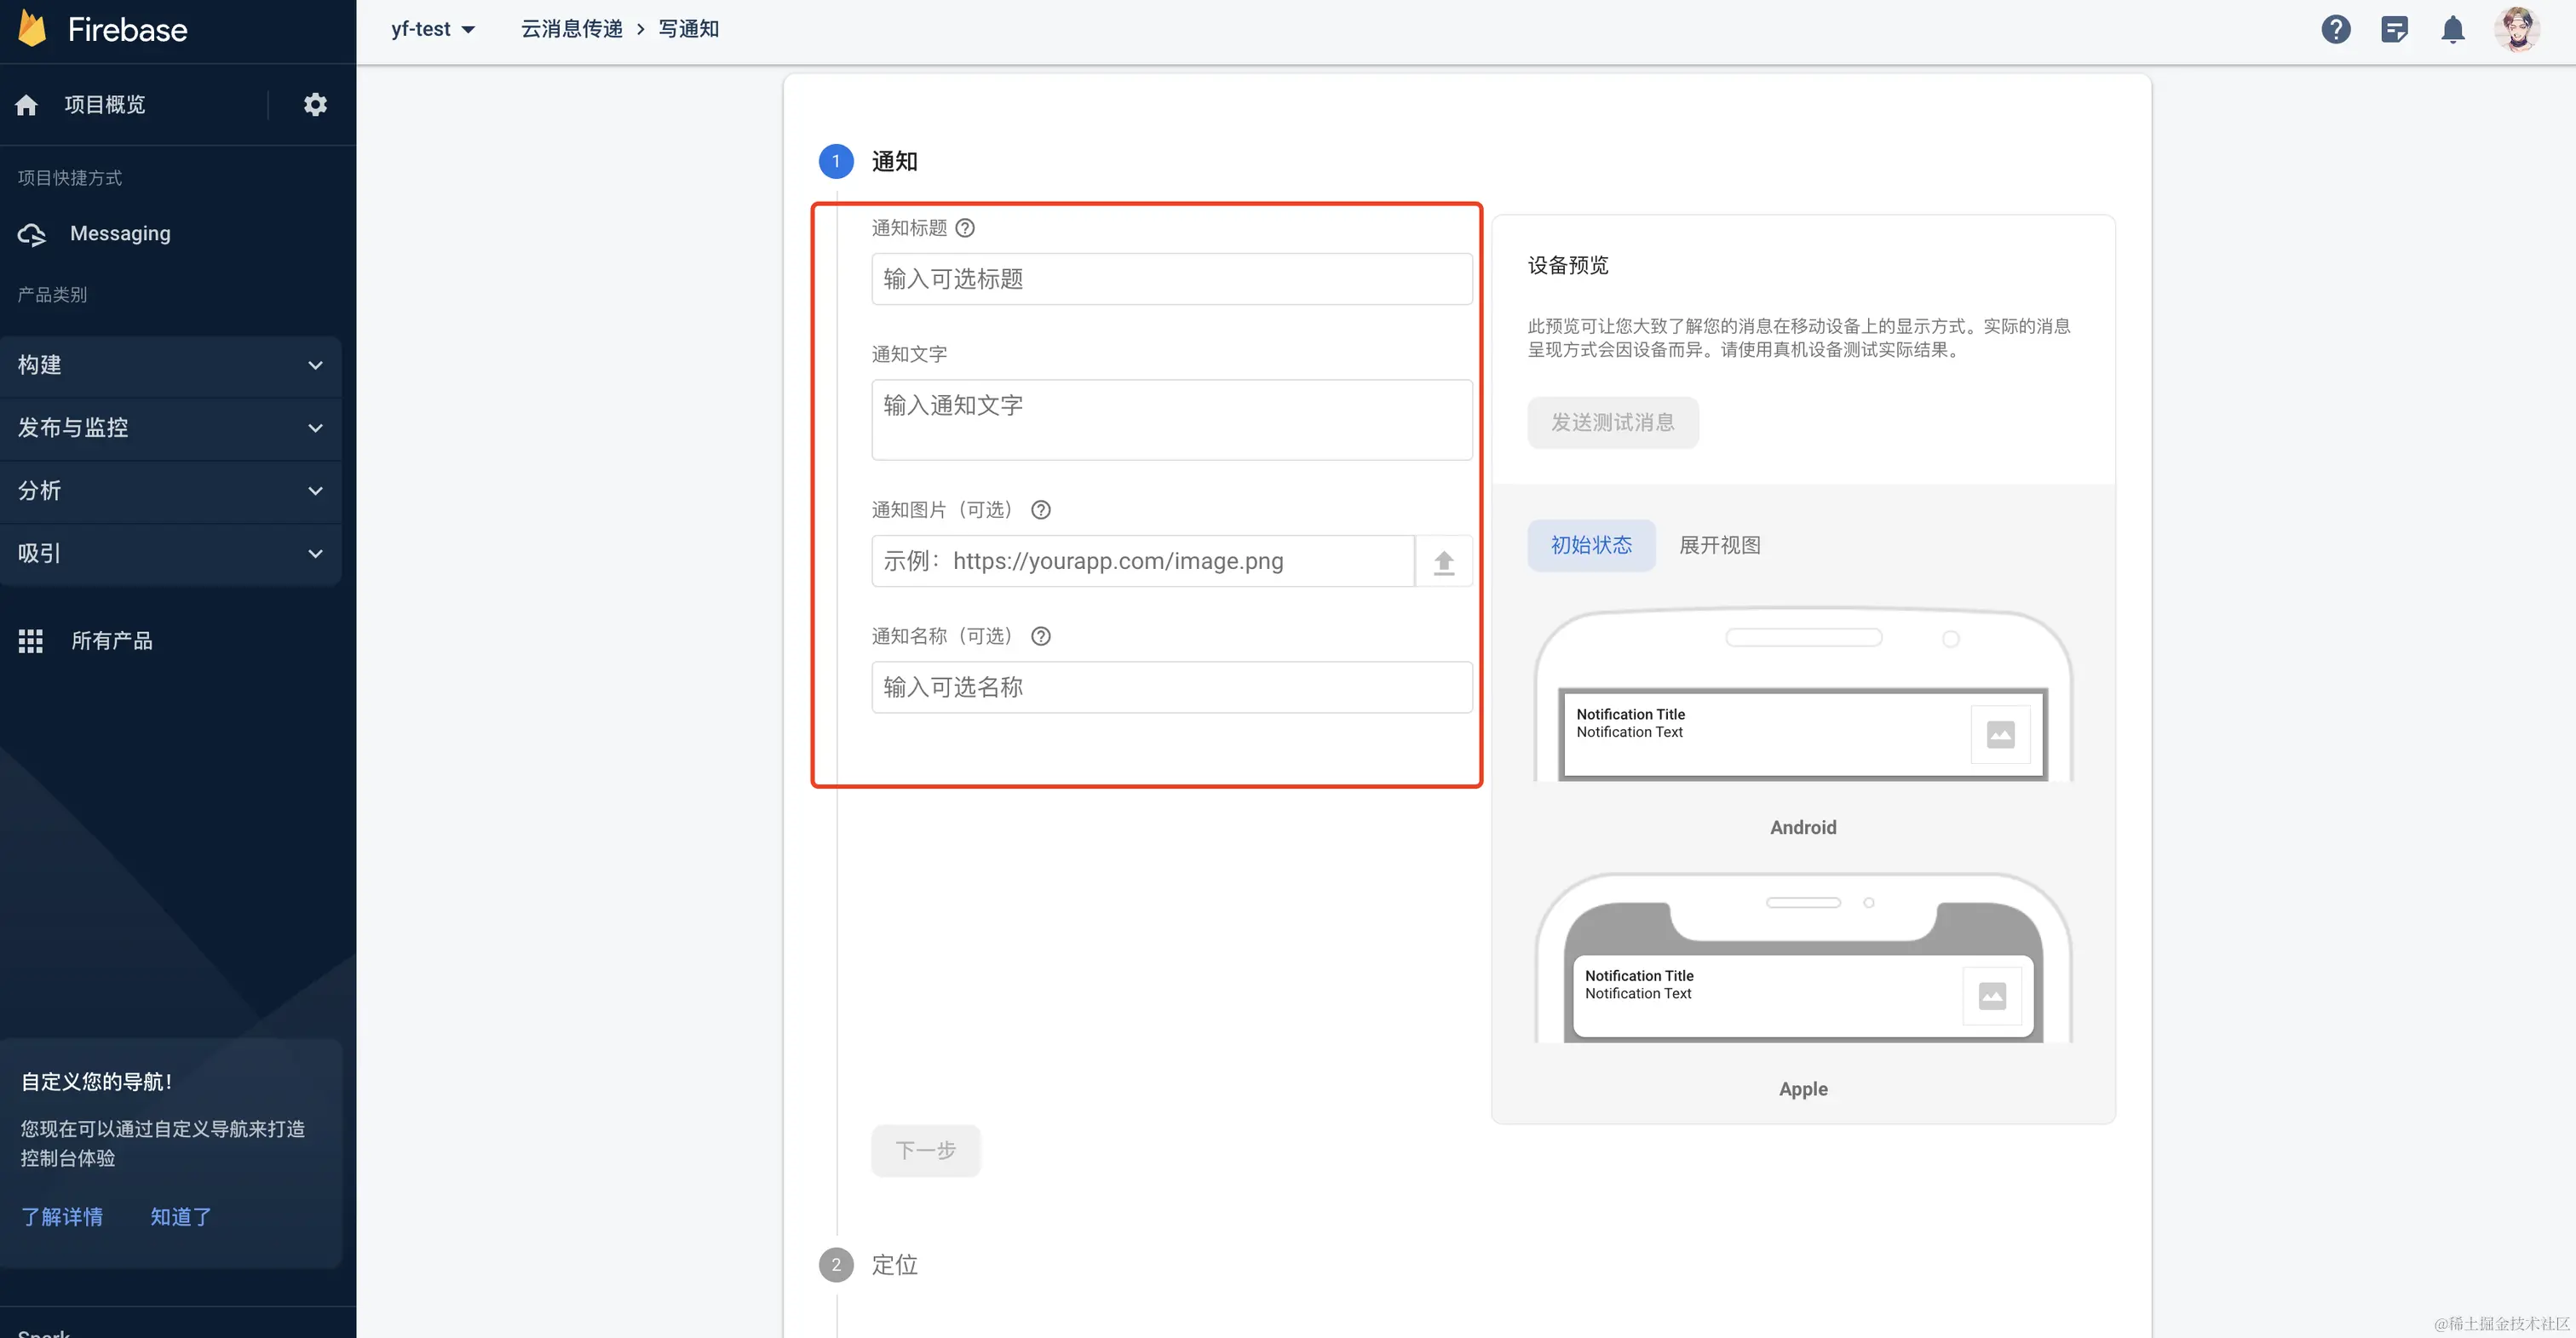Click the 知道了 link

(181, 1217)
